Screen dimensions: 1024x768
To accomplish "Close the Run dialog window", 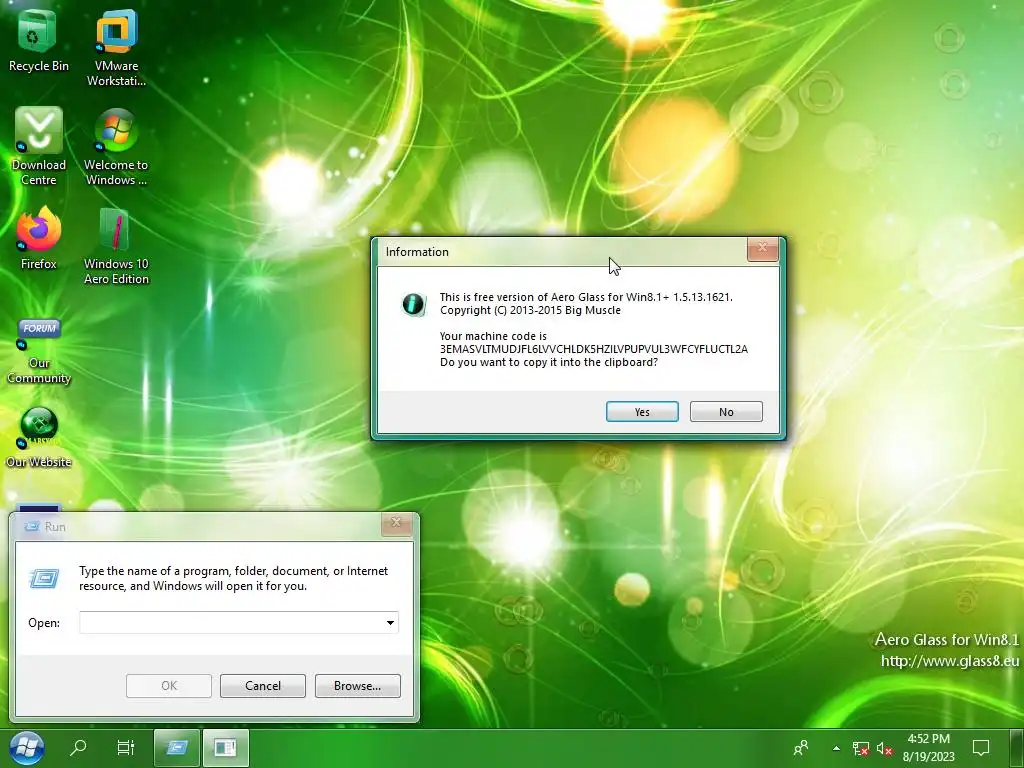I will click(396, 524).
